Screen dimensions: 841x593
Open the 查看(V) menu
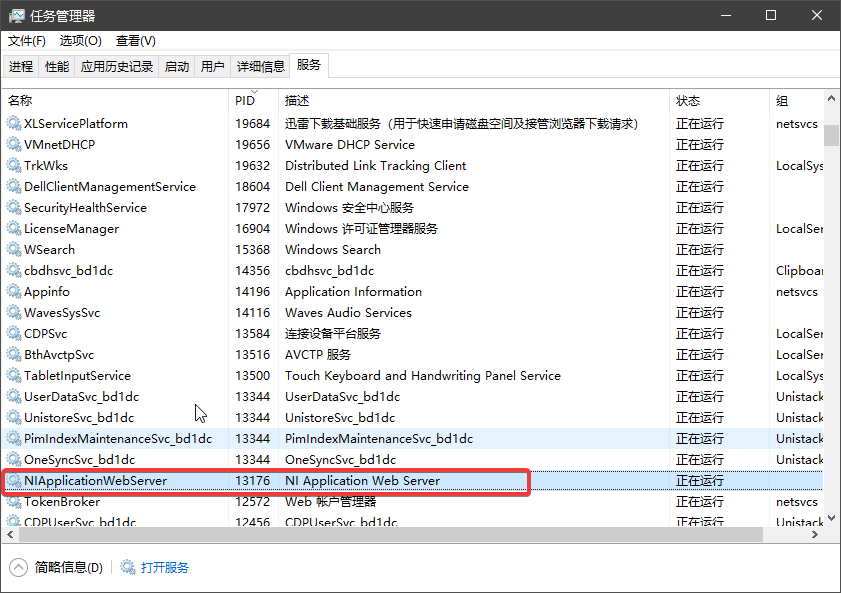pyautogui.click(x=136, y=41)
